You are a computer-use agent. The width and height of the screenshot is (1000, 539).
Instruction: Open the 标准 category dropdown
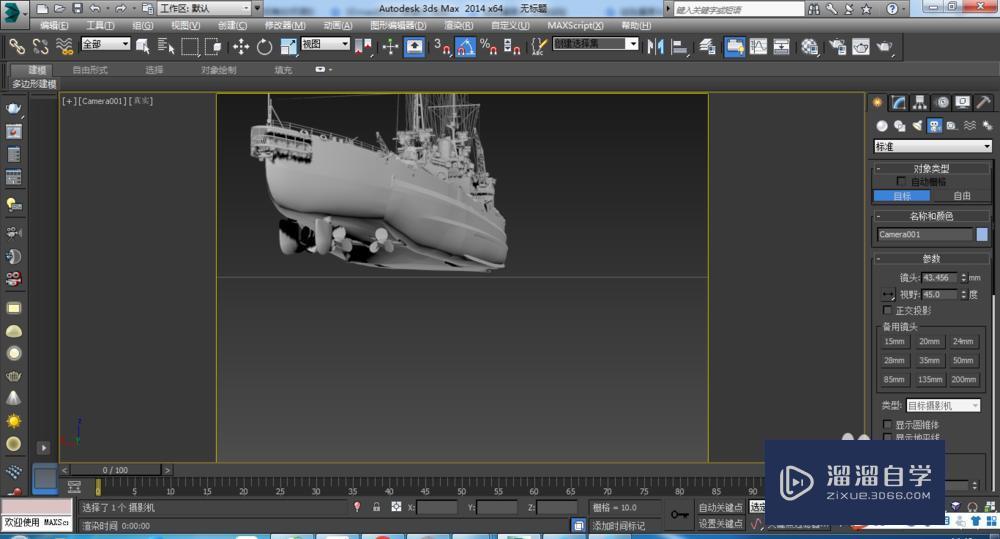click(932, 146)
